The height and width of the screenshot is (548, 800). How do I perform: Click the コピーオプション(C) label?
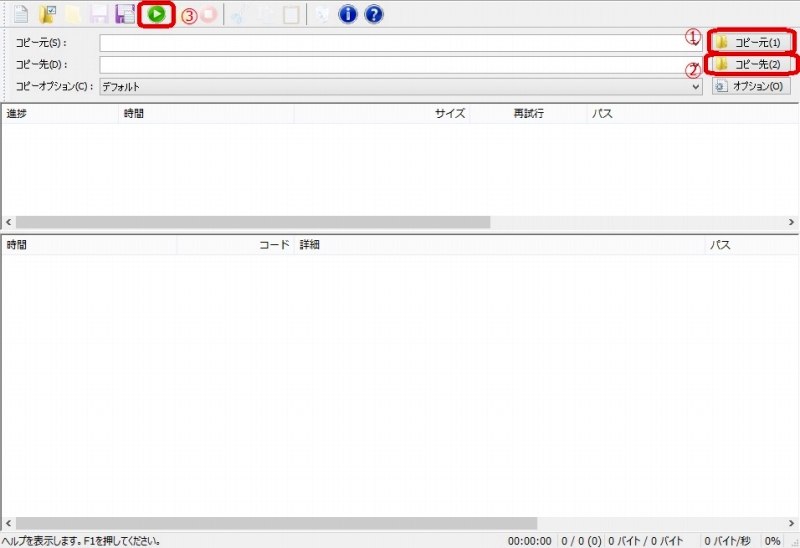tap(54, 86)
